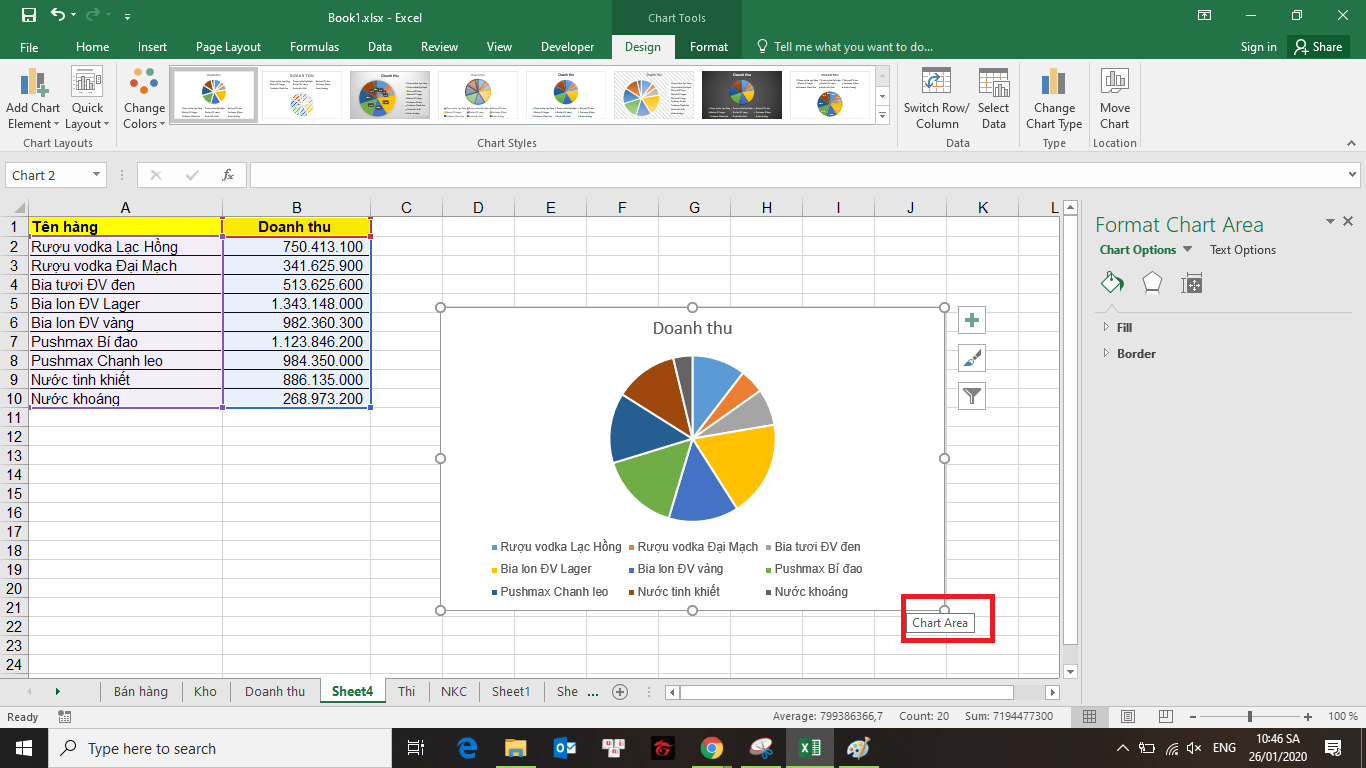Select the Effects pentagon icon
The height and width of the screenshot is (768, 1366).
pyautogui.click(x=1152, y=283)
